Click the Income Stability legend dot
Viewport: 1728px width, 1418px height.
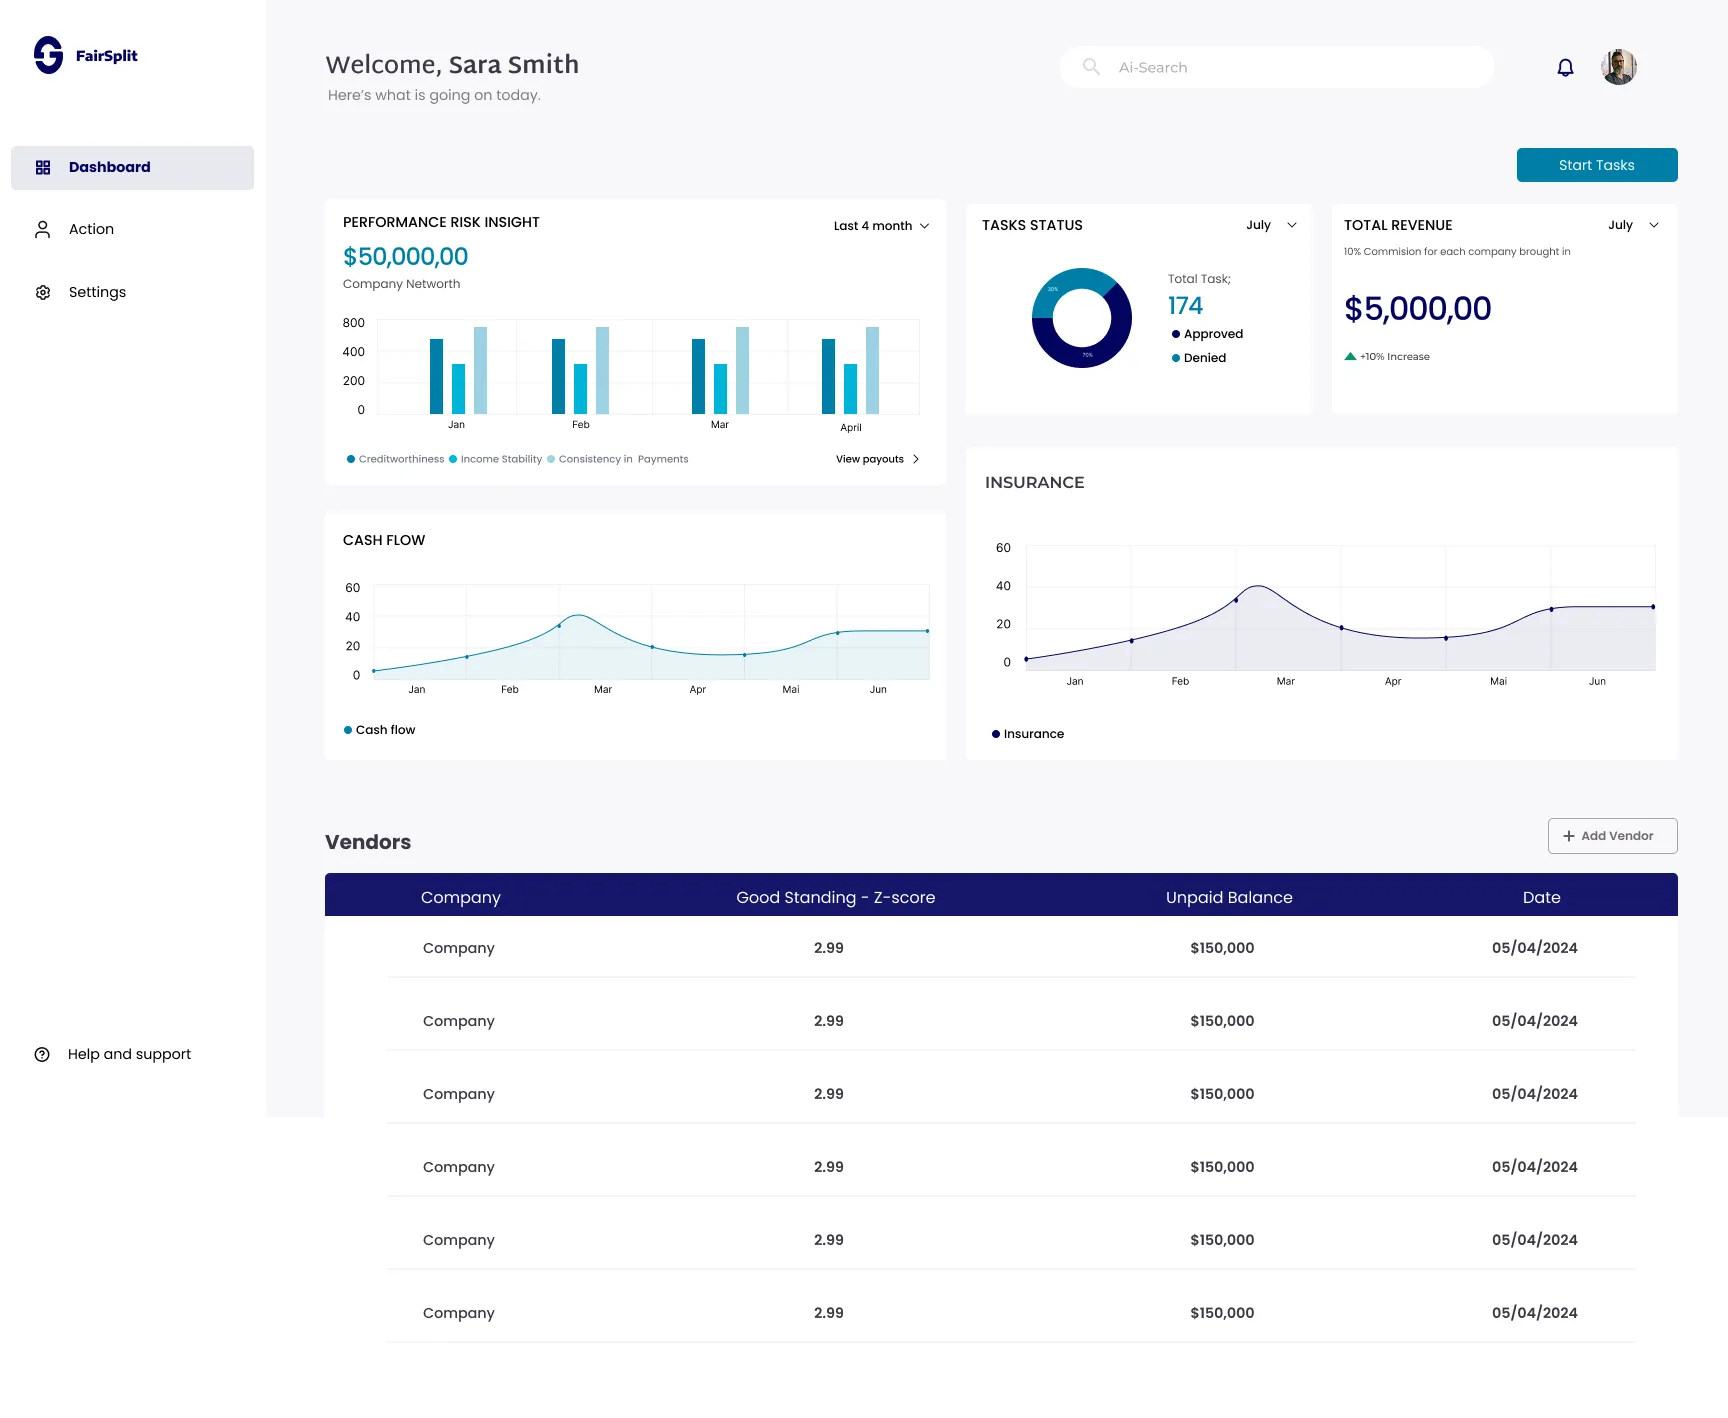(x=453, y=459)
